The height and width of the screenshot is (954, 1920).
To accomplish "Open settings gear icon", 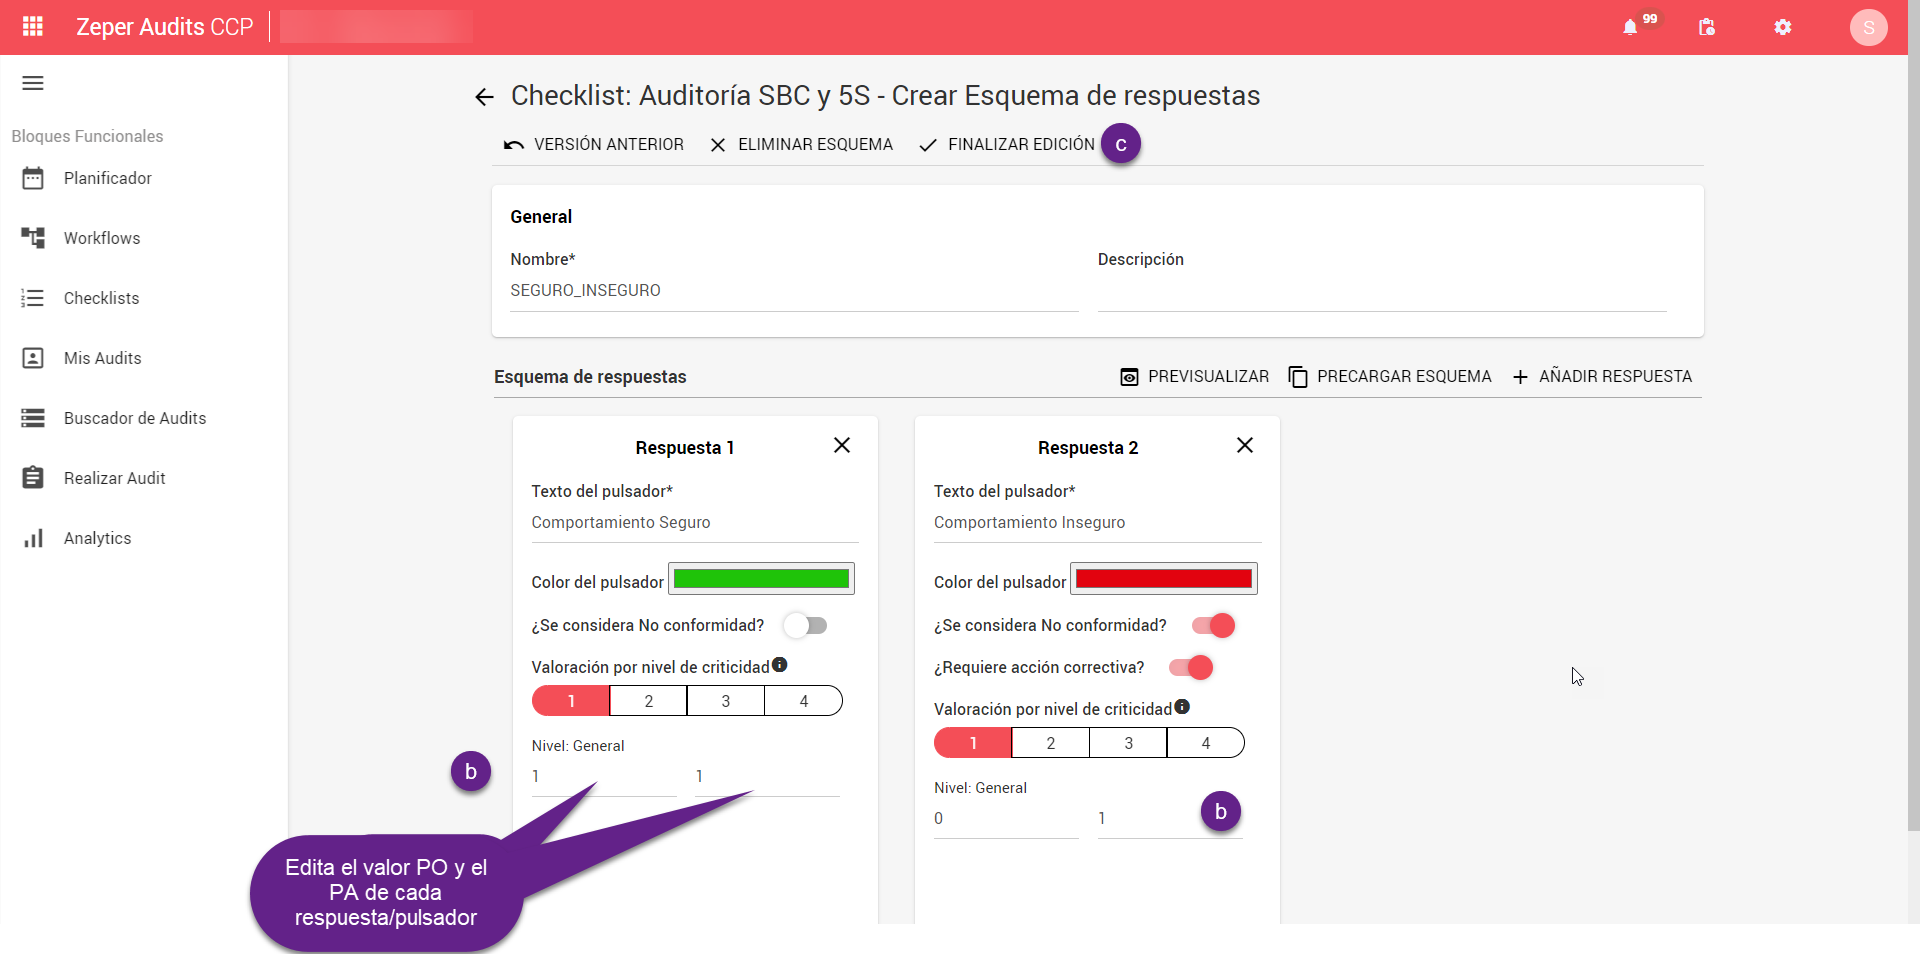I will [1783, 27].
